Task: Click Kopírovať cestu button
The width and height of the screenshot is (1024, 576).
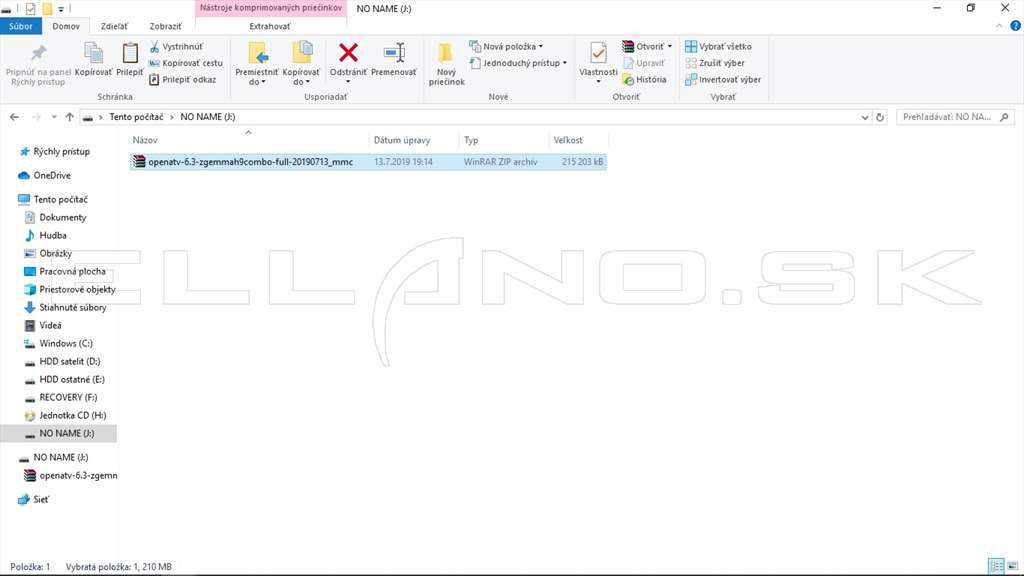Action: (x=185, y=63)
